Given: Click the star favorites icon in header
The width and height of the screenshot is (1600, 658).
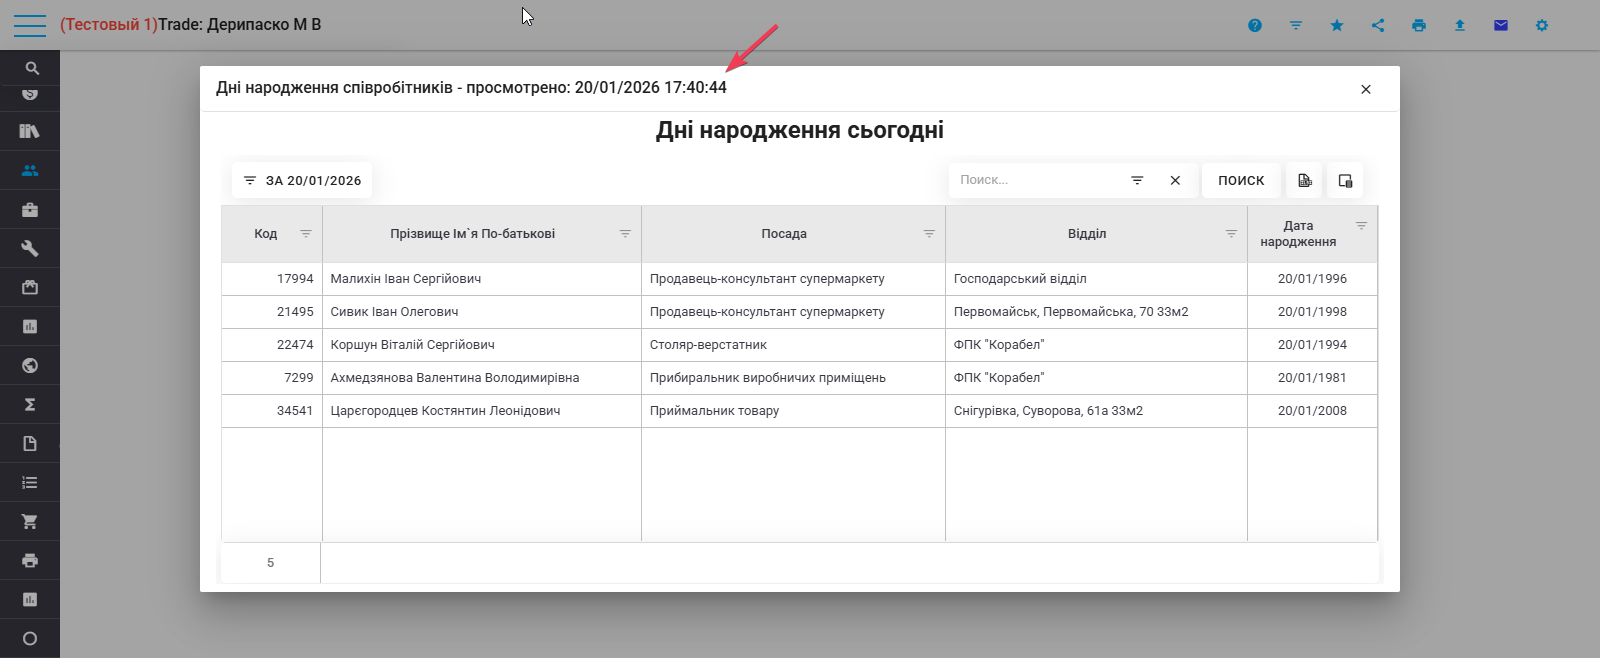Looking at the screenshot, I should 1337,25.
